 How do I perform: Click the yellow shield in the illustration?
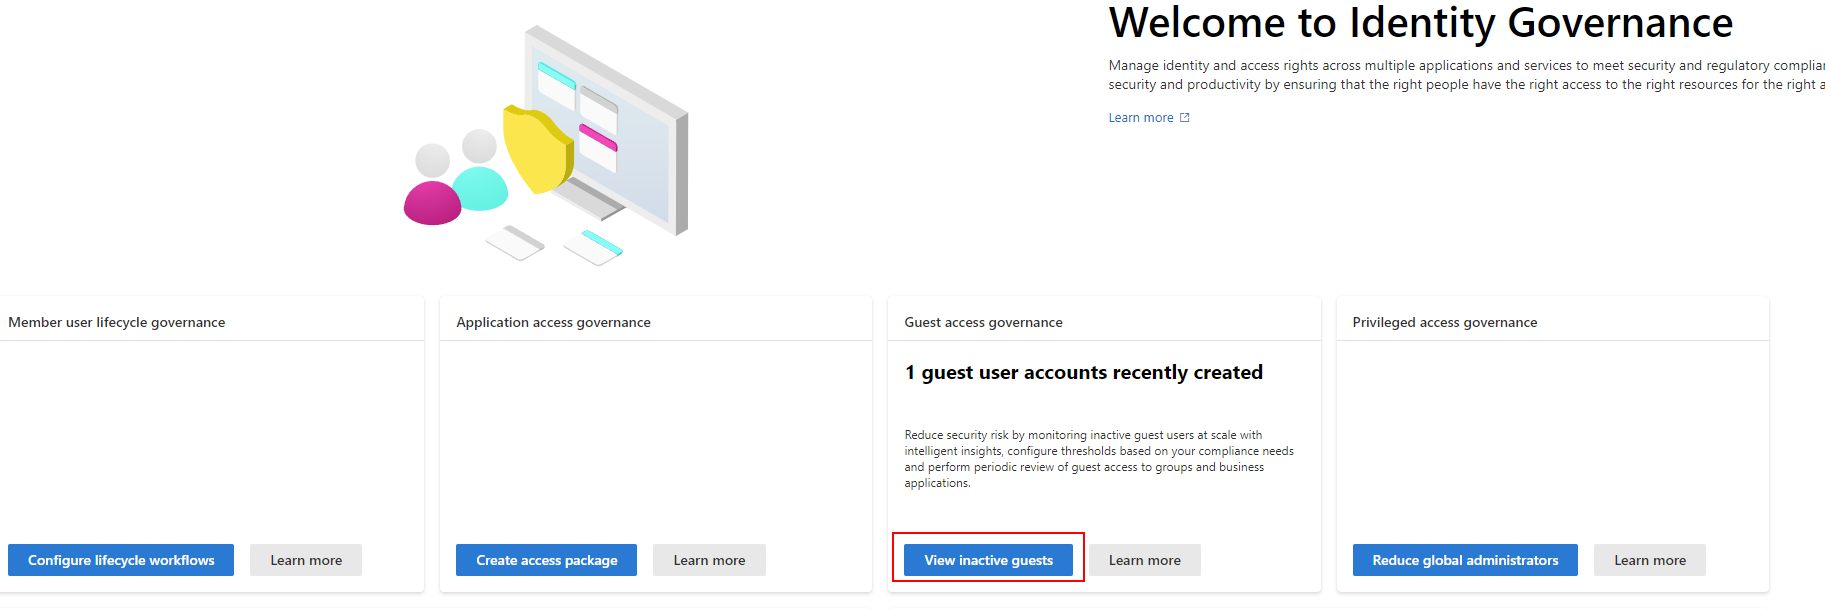(536, 150)
